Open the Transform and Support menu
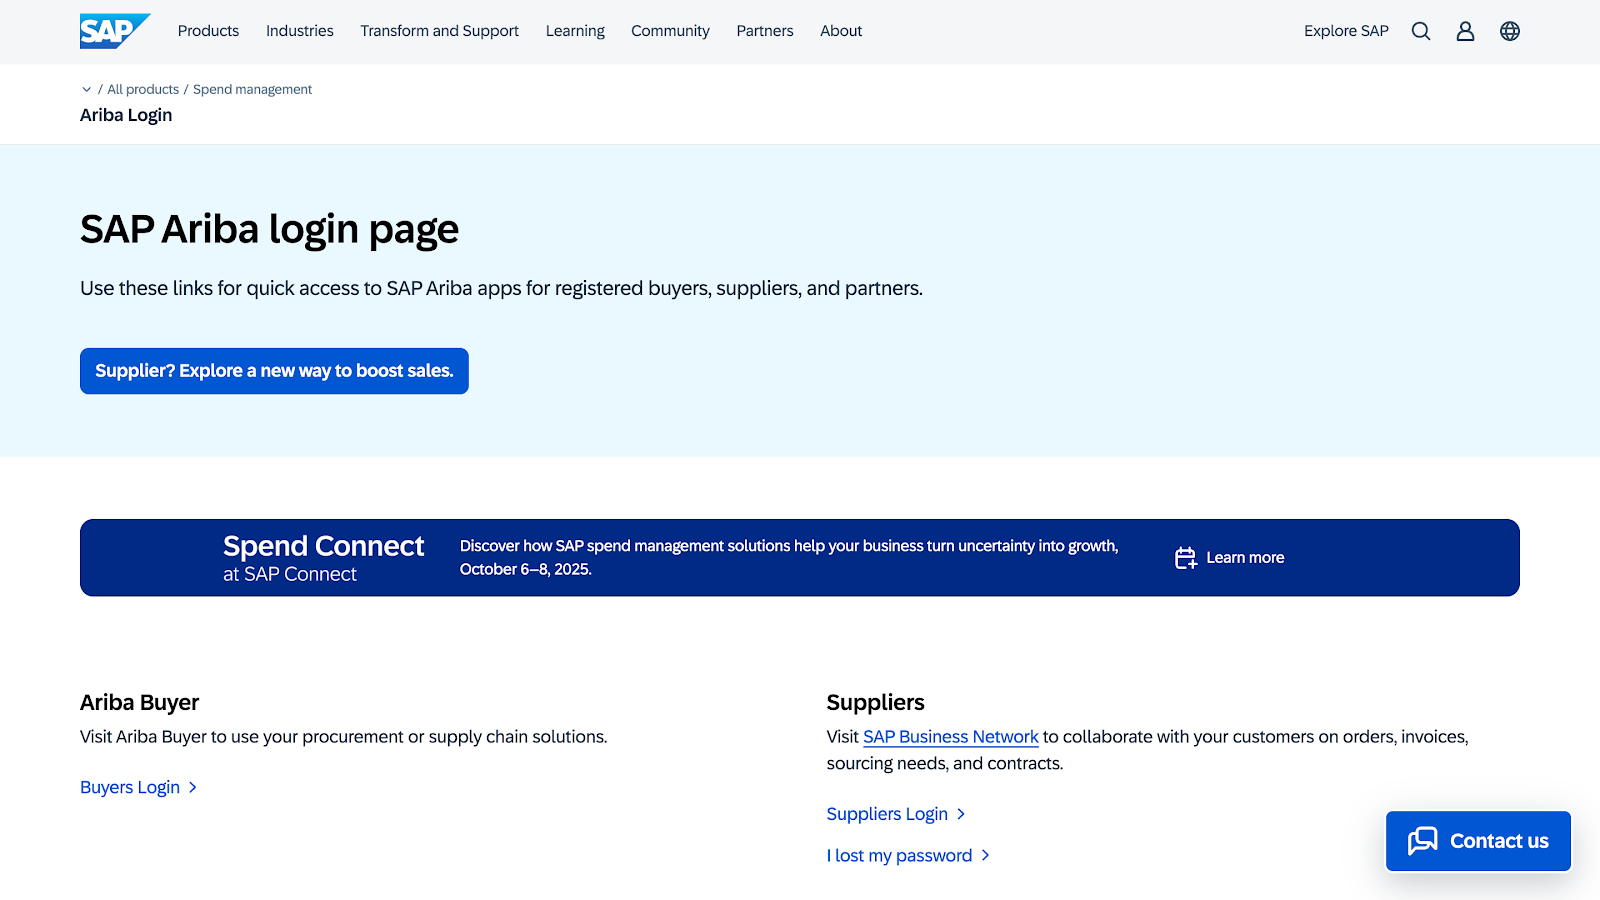This screenshot has height=900, width=1600. click(440, 31)
